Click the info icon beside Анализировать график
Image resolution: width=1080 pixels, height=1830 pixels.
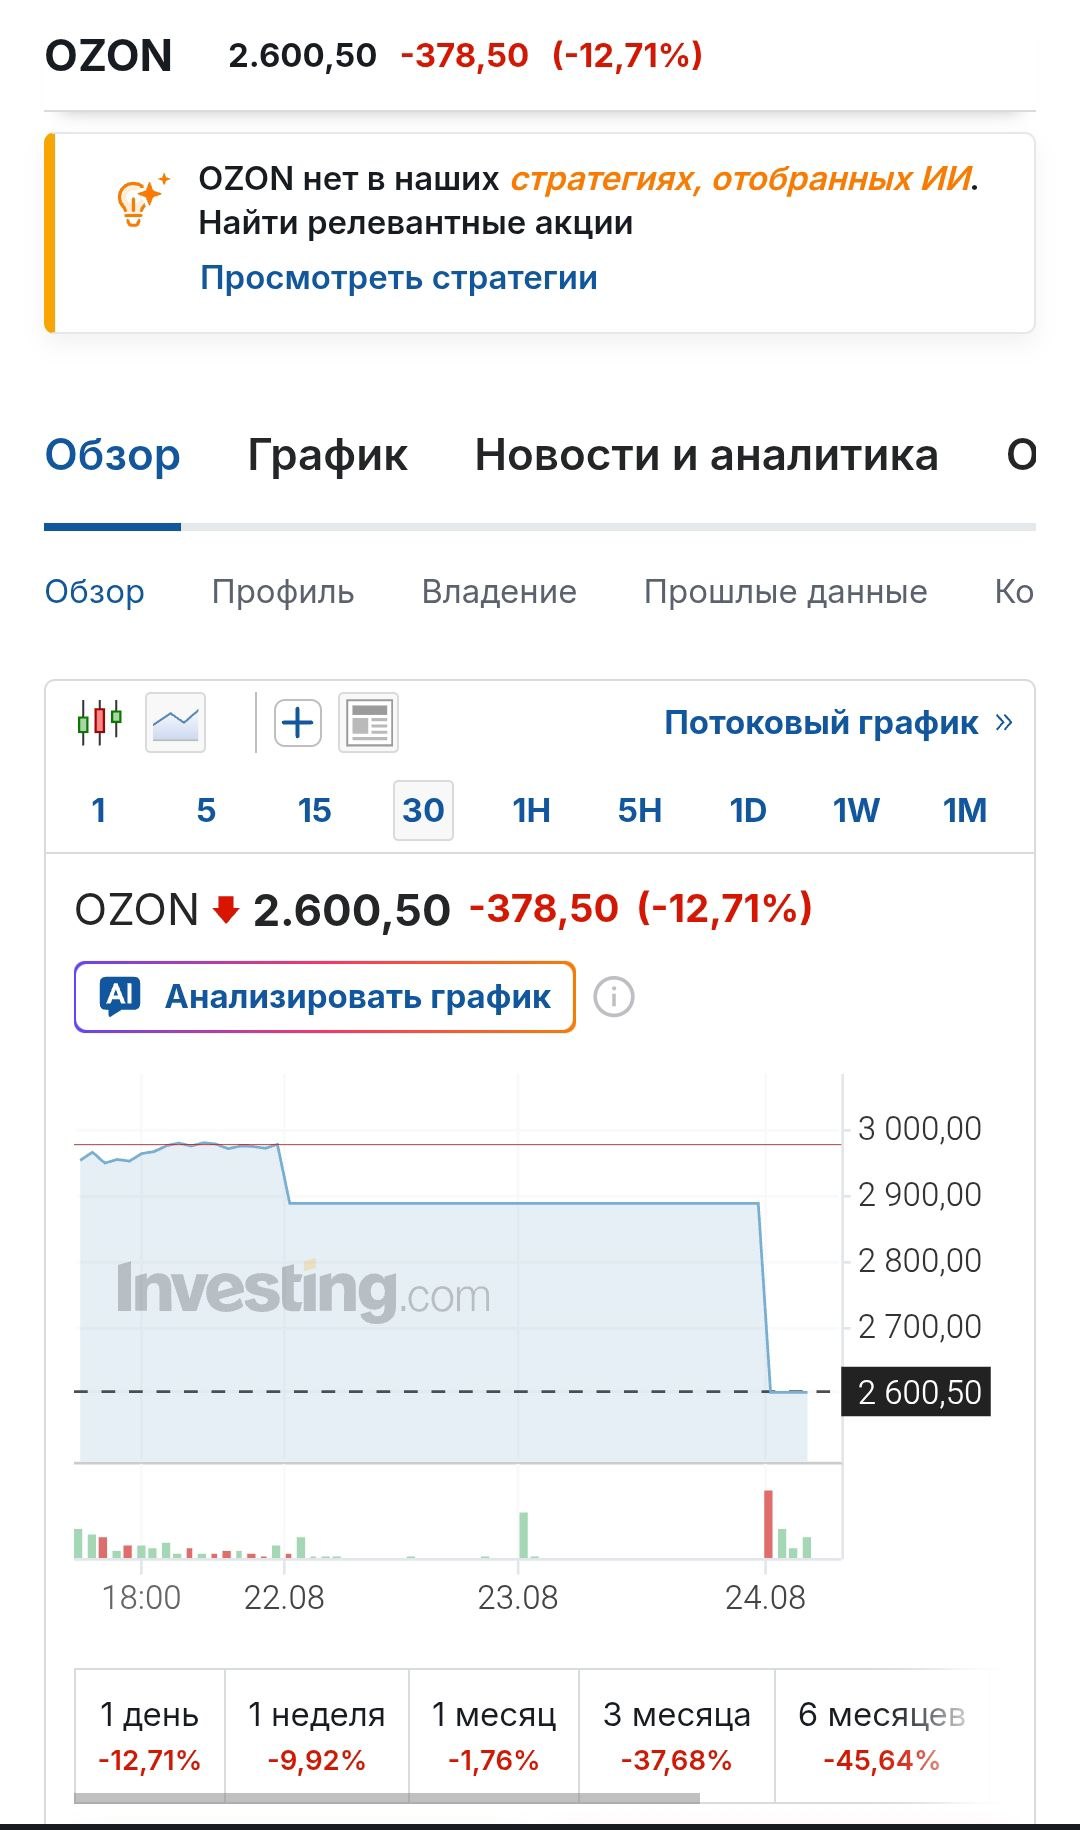614,997
